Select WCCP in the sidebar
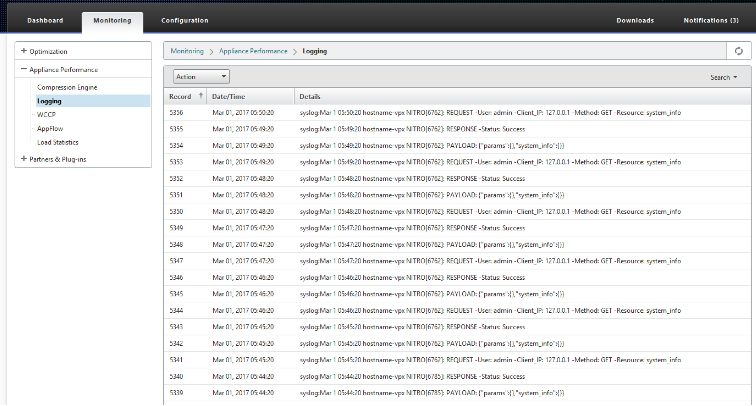The image size is (756, 406). coord(46,114)
